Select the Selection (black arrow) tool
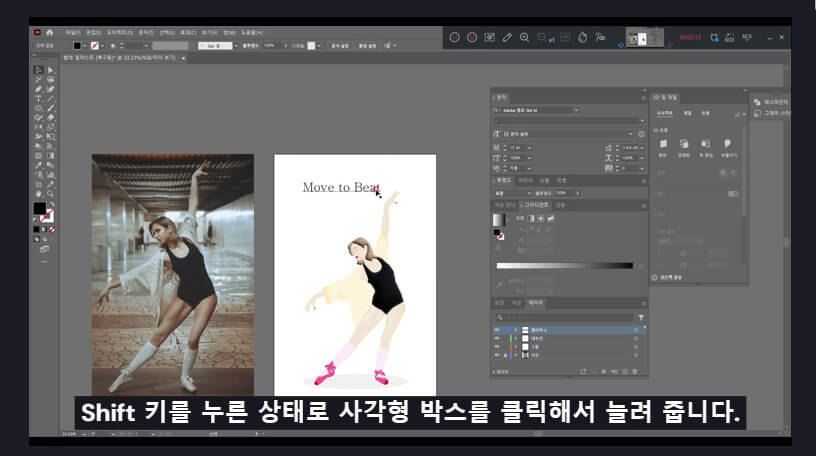The image size is (816, 456). pos(38,70)
